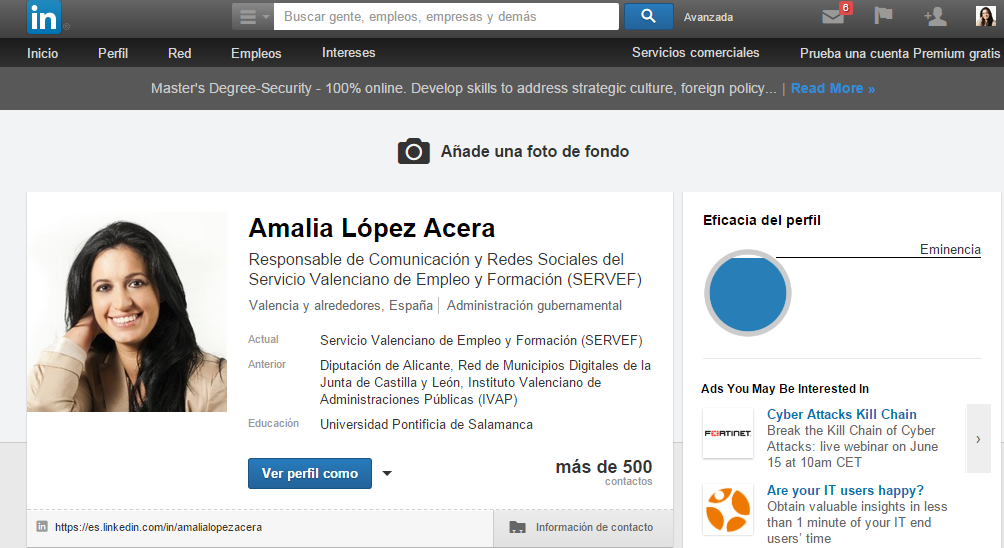Screen dimensions: 1004x548
Task: Expand the arrow next to Ver perfil como
Action: coord(388,474)
